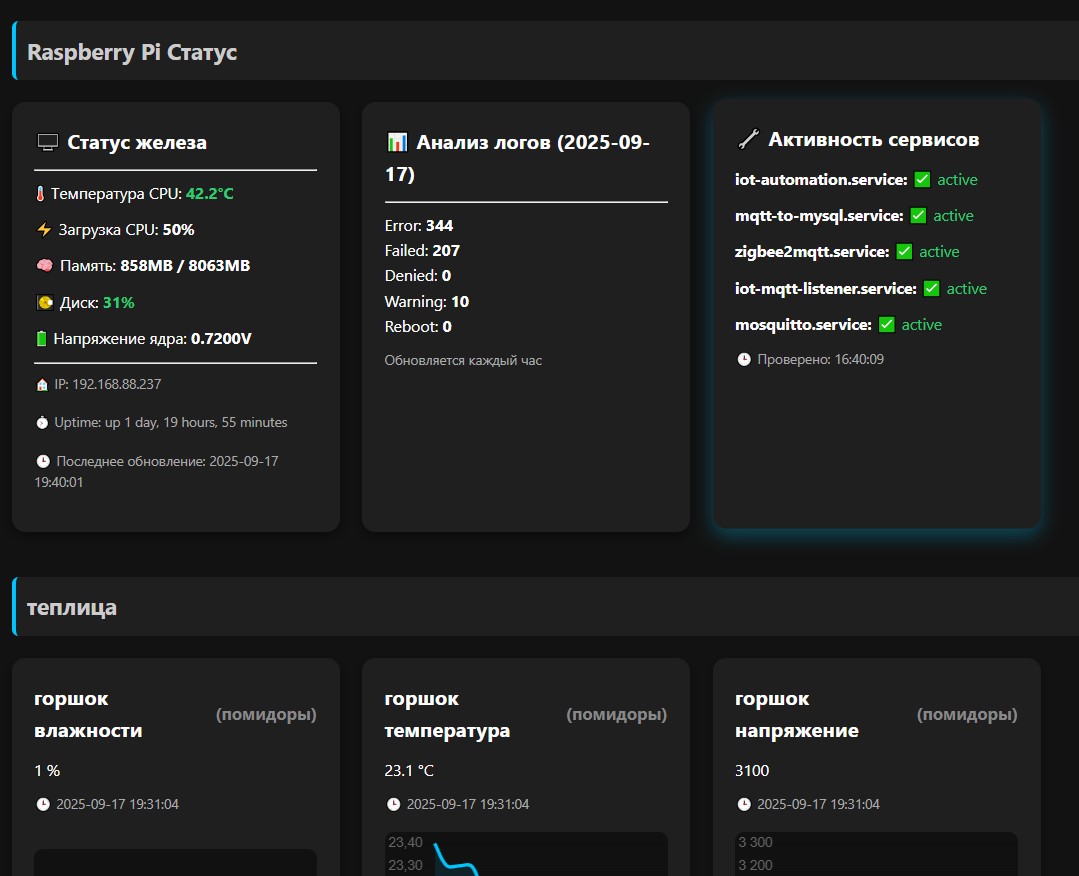Image resolution: width=1079 pixels, height=876 pixels.
Task: Click green checkmark for iot-automation.service
Action: (x=922, y=180)
